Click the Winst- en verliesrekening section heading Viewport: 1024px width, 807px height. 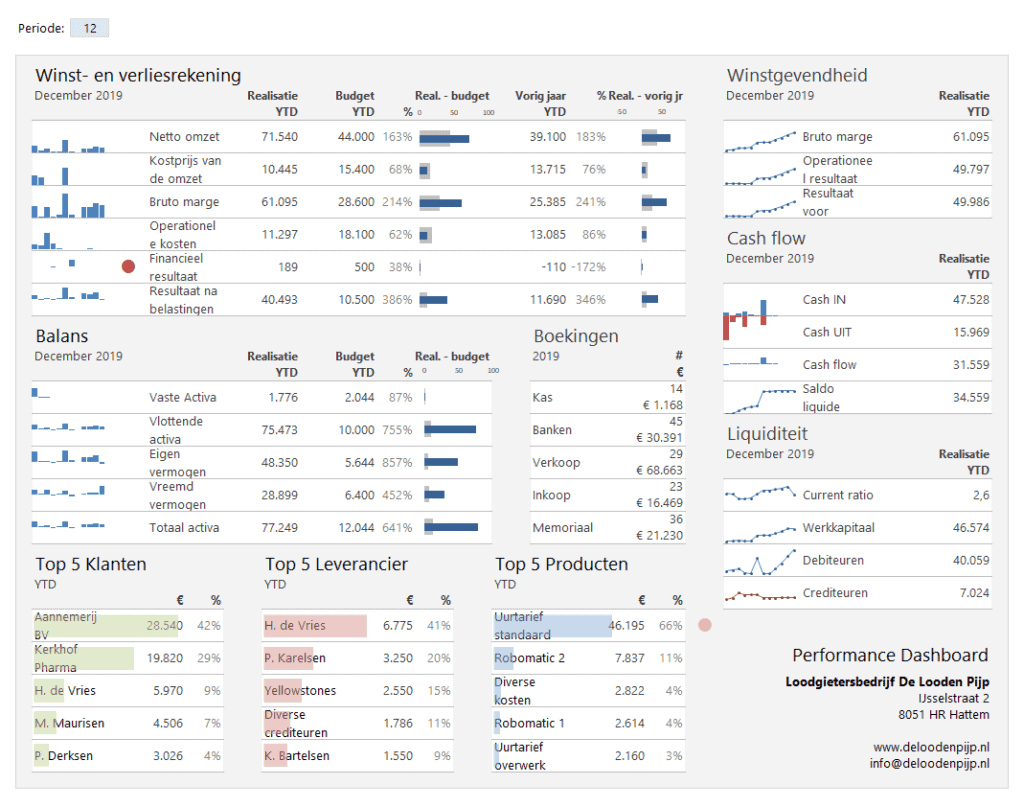tap(138, 75)
